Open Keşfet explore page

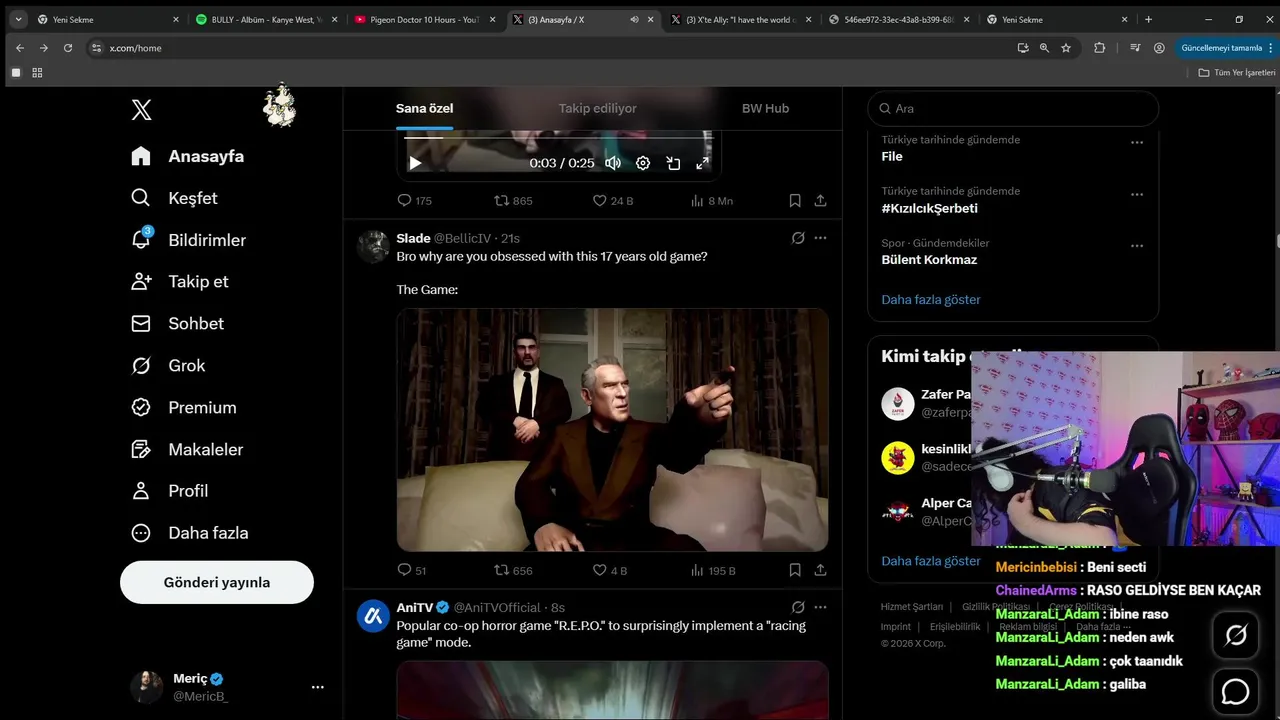tap(174, 198)
